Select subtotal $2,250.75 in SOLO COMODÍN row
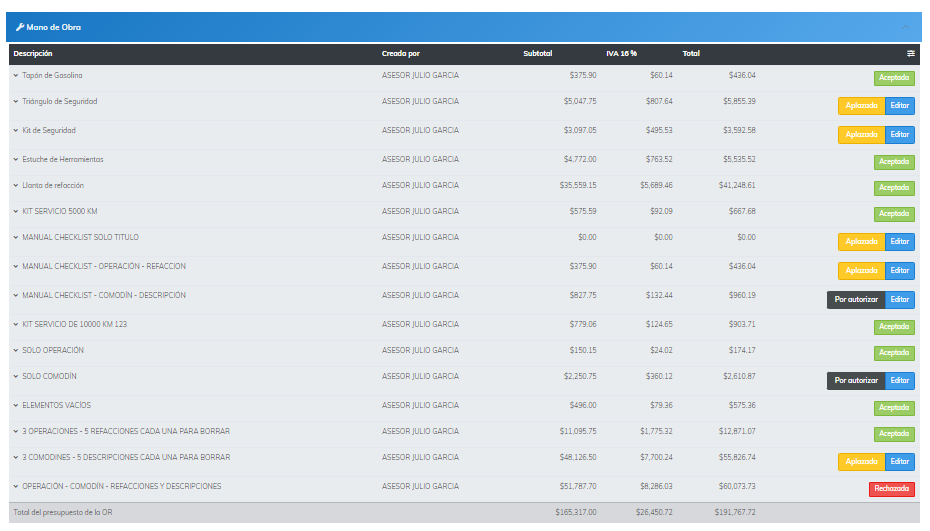The image size is (930, 531). point(580,377)
